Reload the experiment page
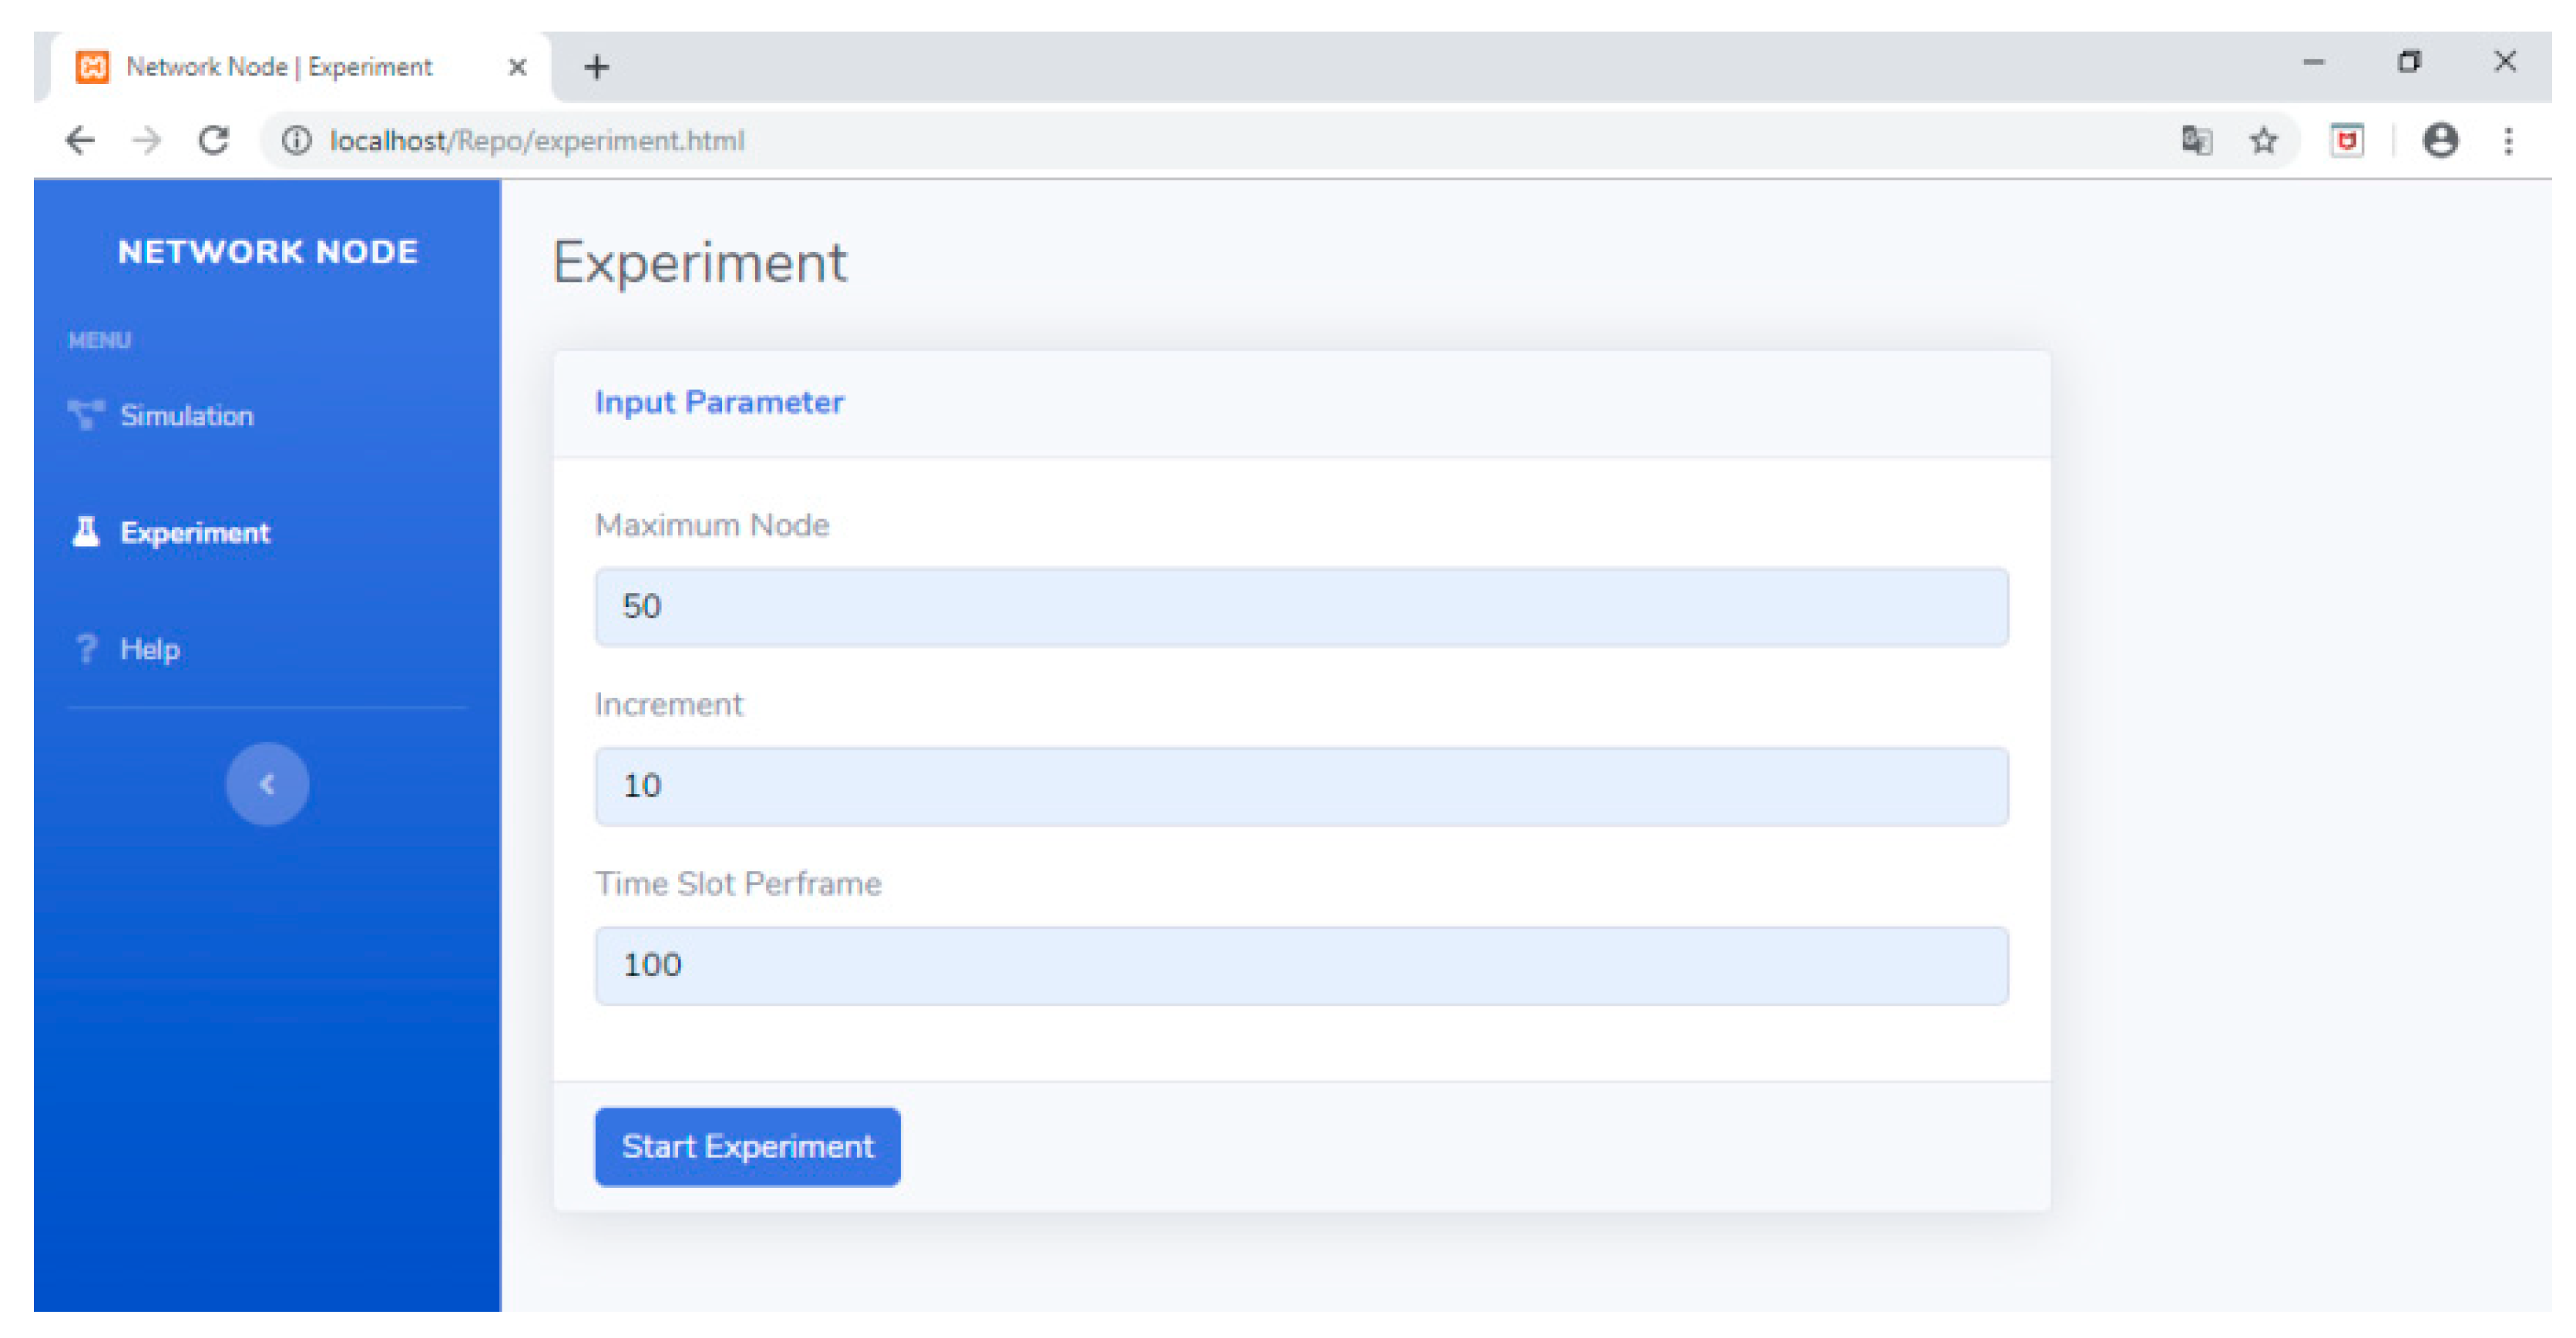 coord(214,141)
